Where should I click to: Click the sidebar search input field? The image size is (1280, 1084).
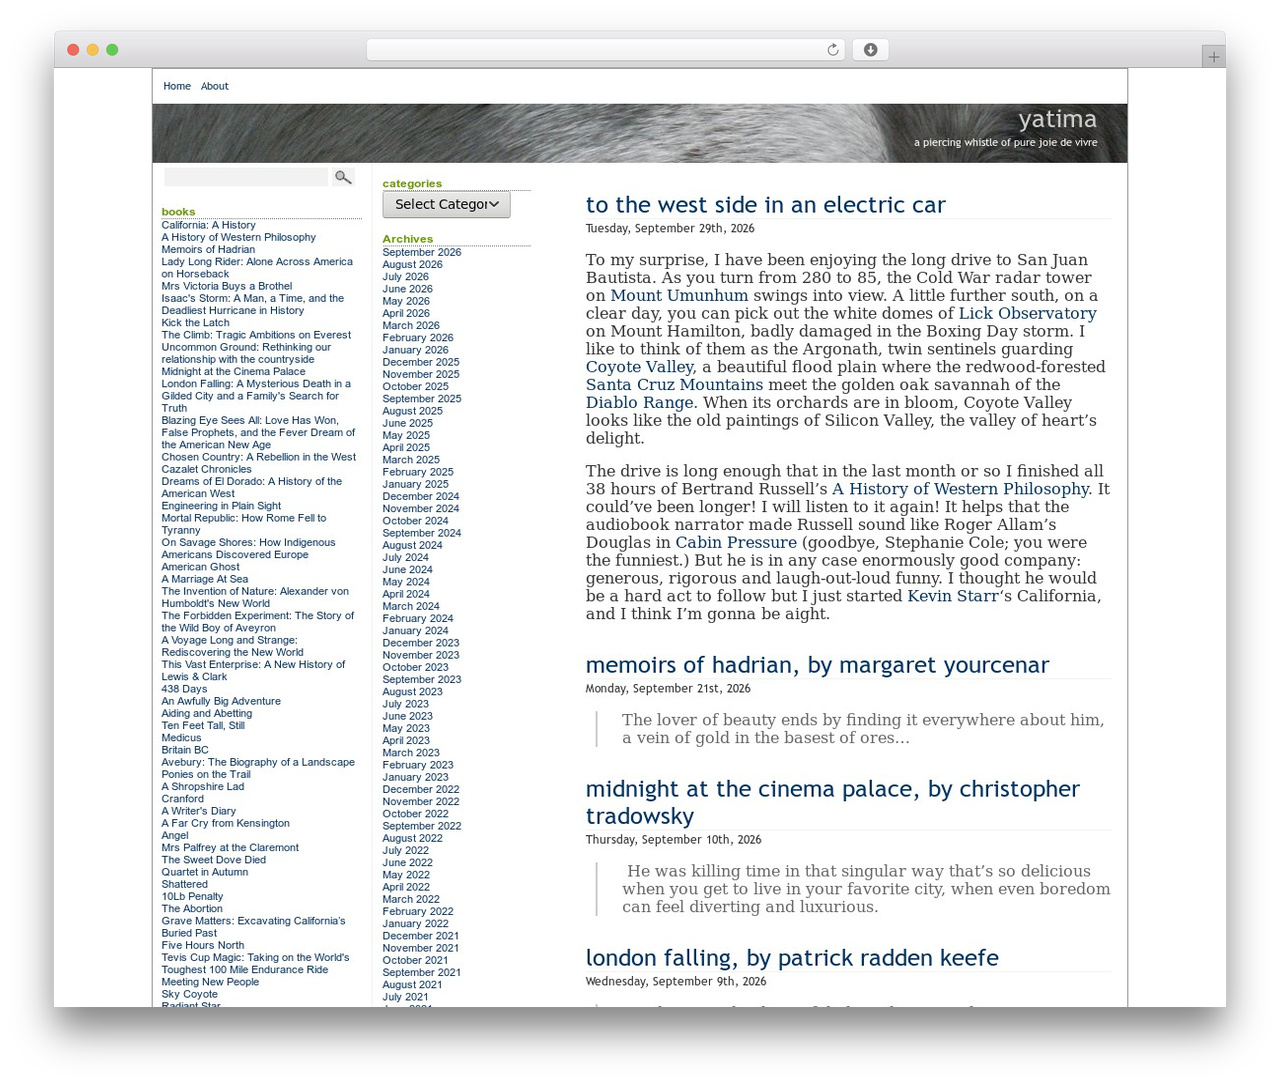246,177
